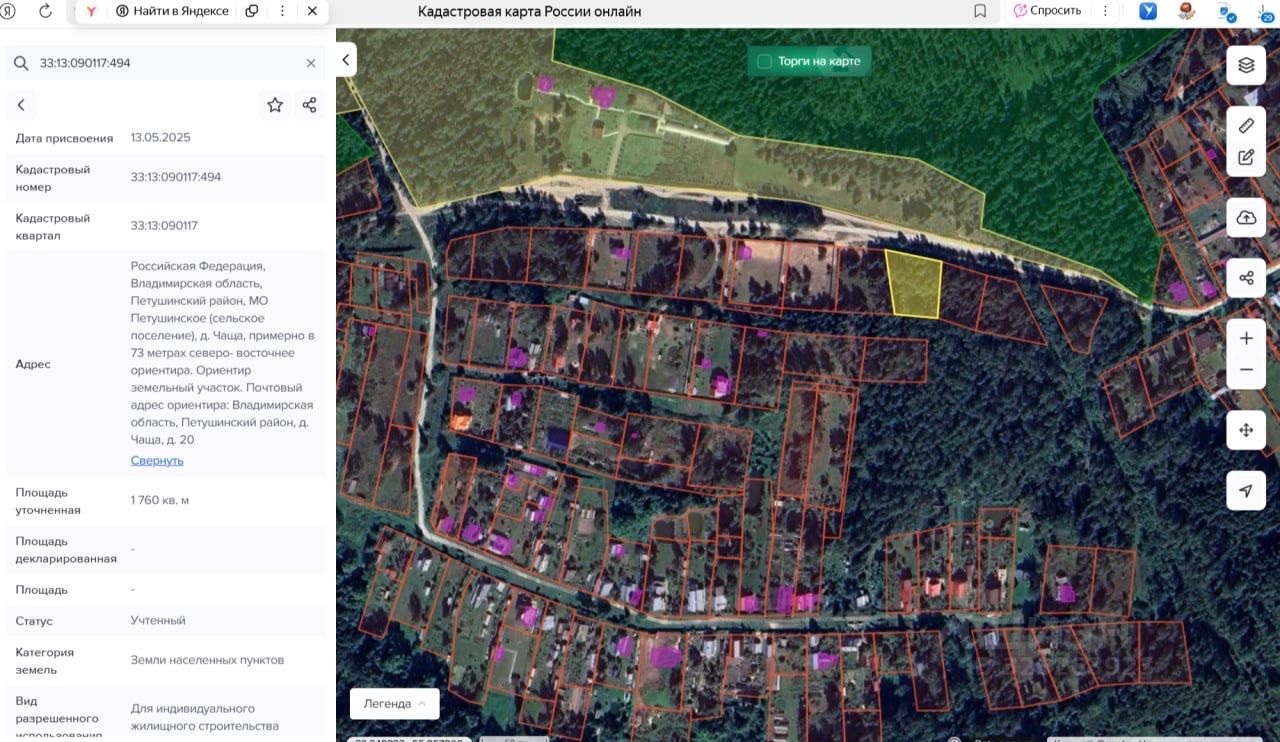The height and width of the screenshot is (742, 1280).
Task: Add parcel to favorites with star icon
Action: point(275,105)
